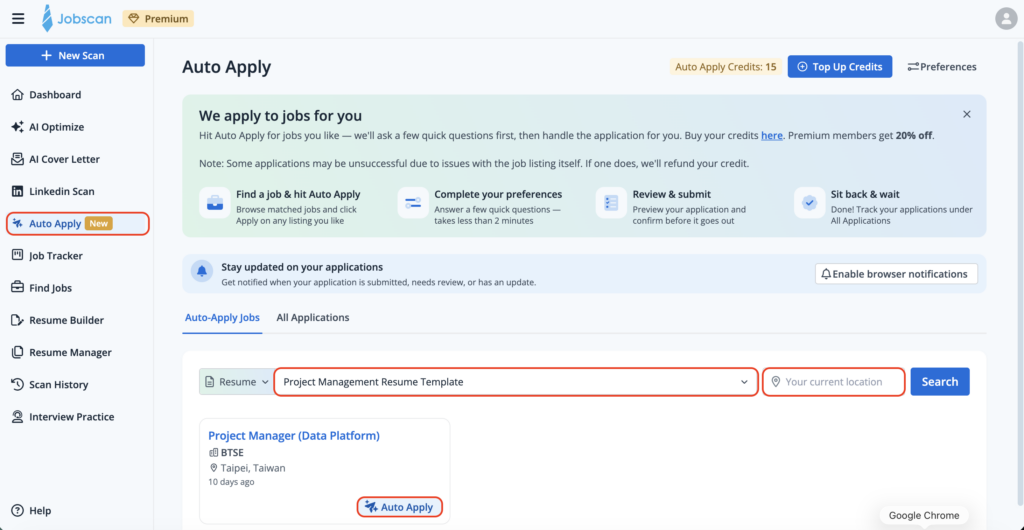Switch to All Applications tab

[x=313, y=318]
